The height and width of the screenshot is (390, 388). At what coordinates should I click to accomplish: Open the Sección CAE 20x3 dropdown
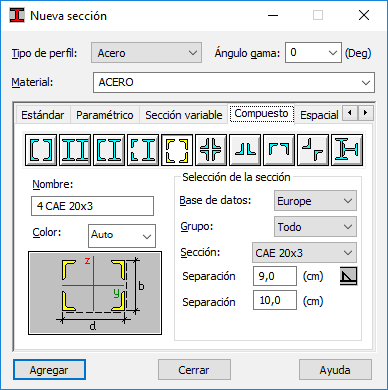(304, 253)
